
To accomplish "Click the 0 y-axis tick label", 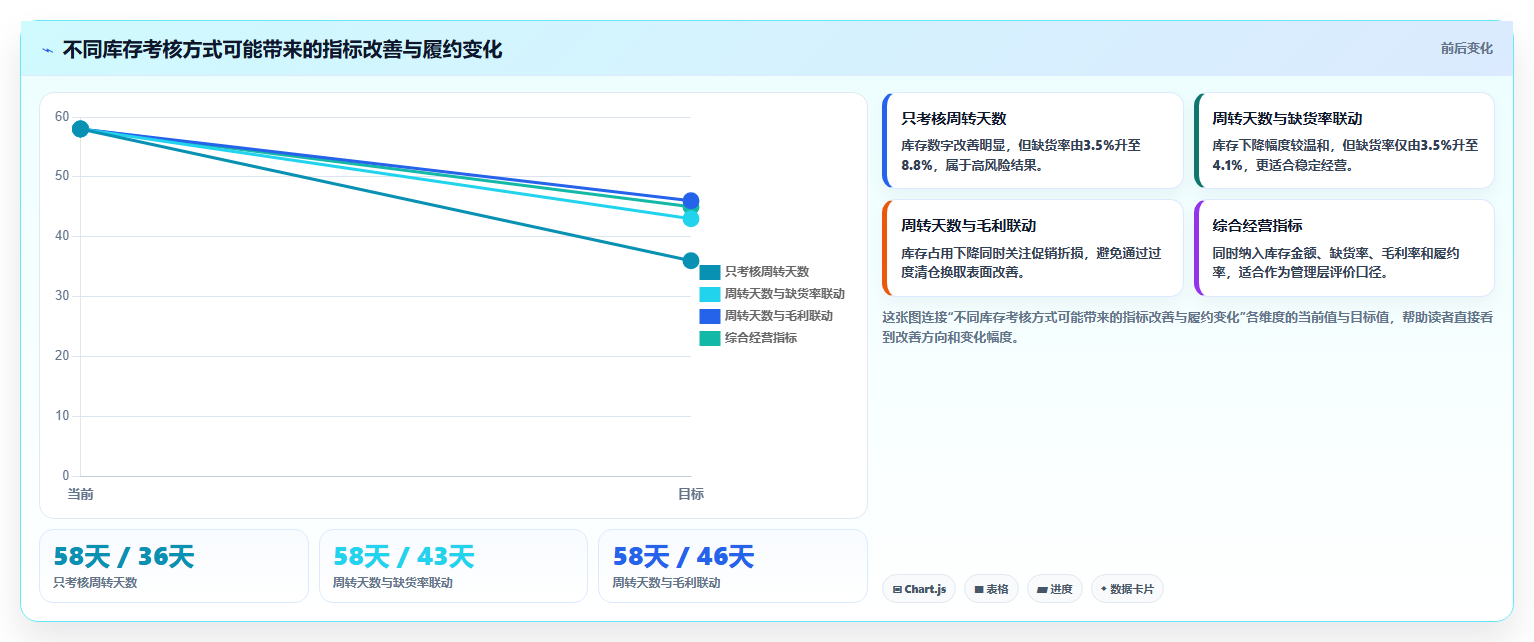I will coord(66,476).
